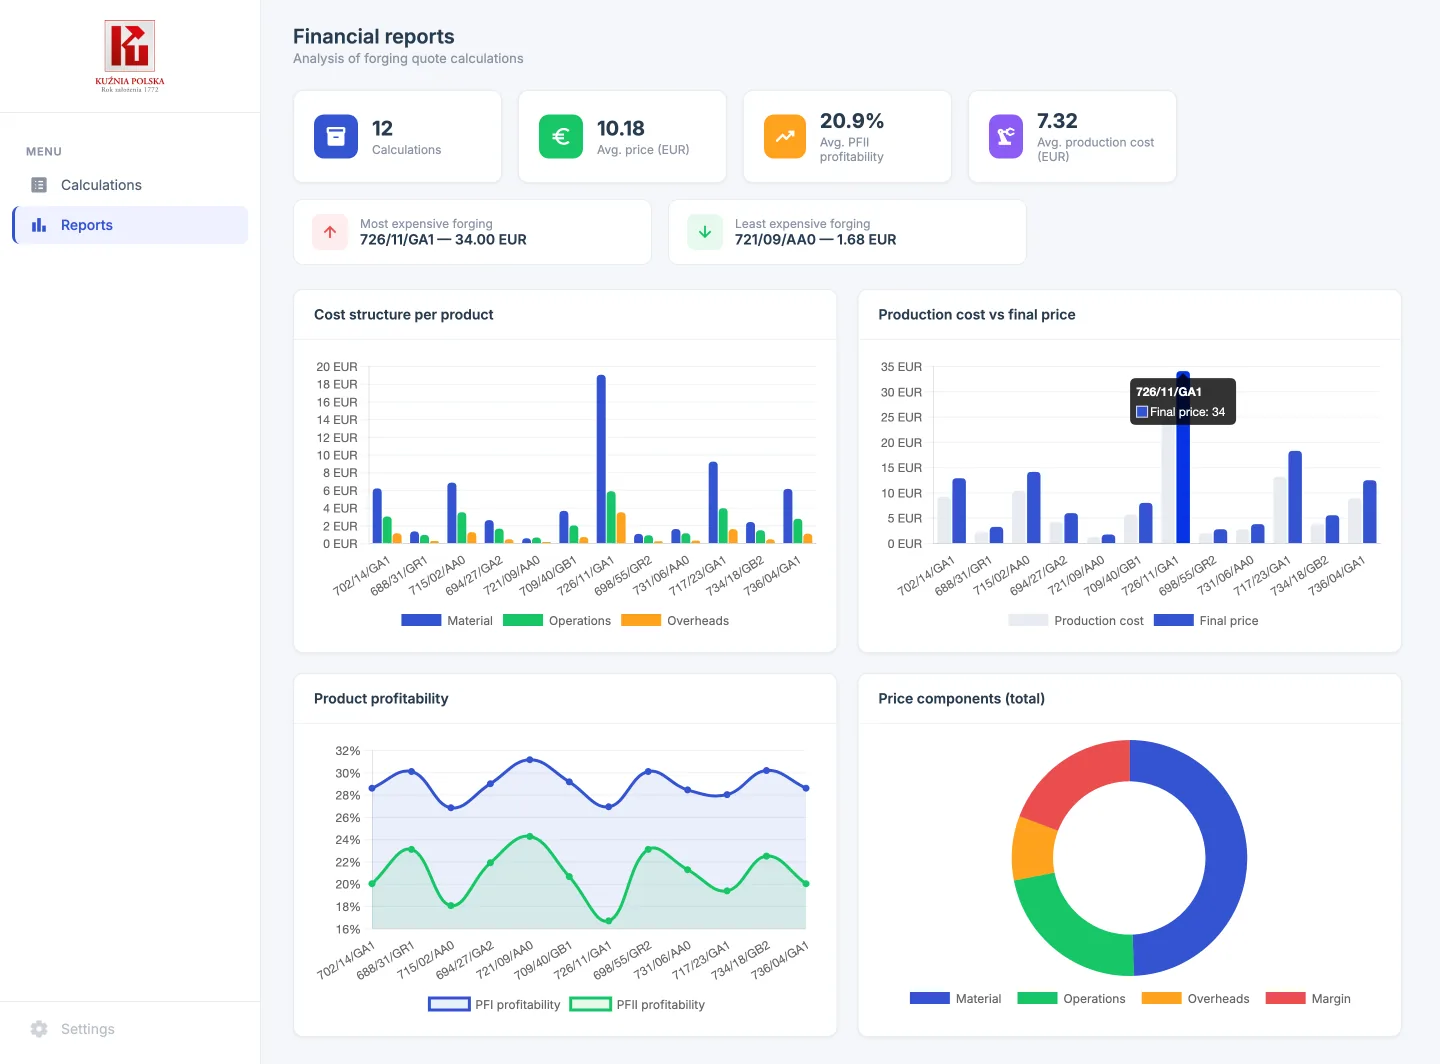Viewport: 1440px width, 1064px height.
Task: Toggle Production cost legend item
Action: (x=1076, y=620)
